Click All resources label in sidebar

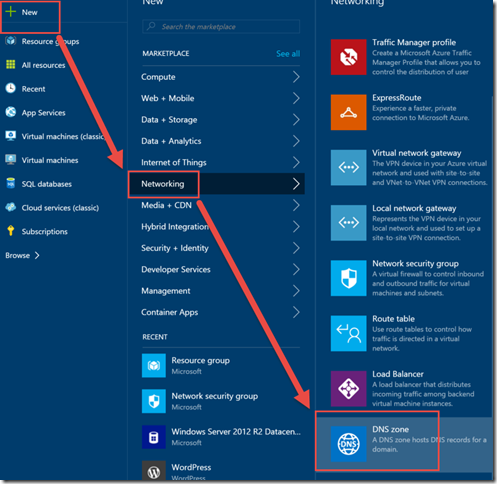point(44,65)
